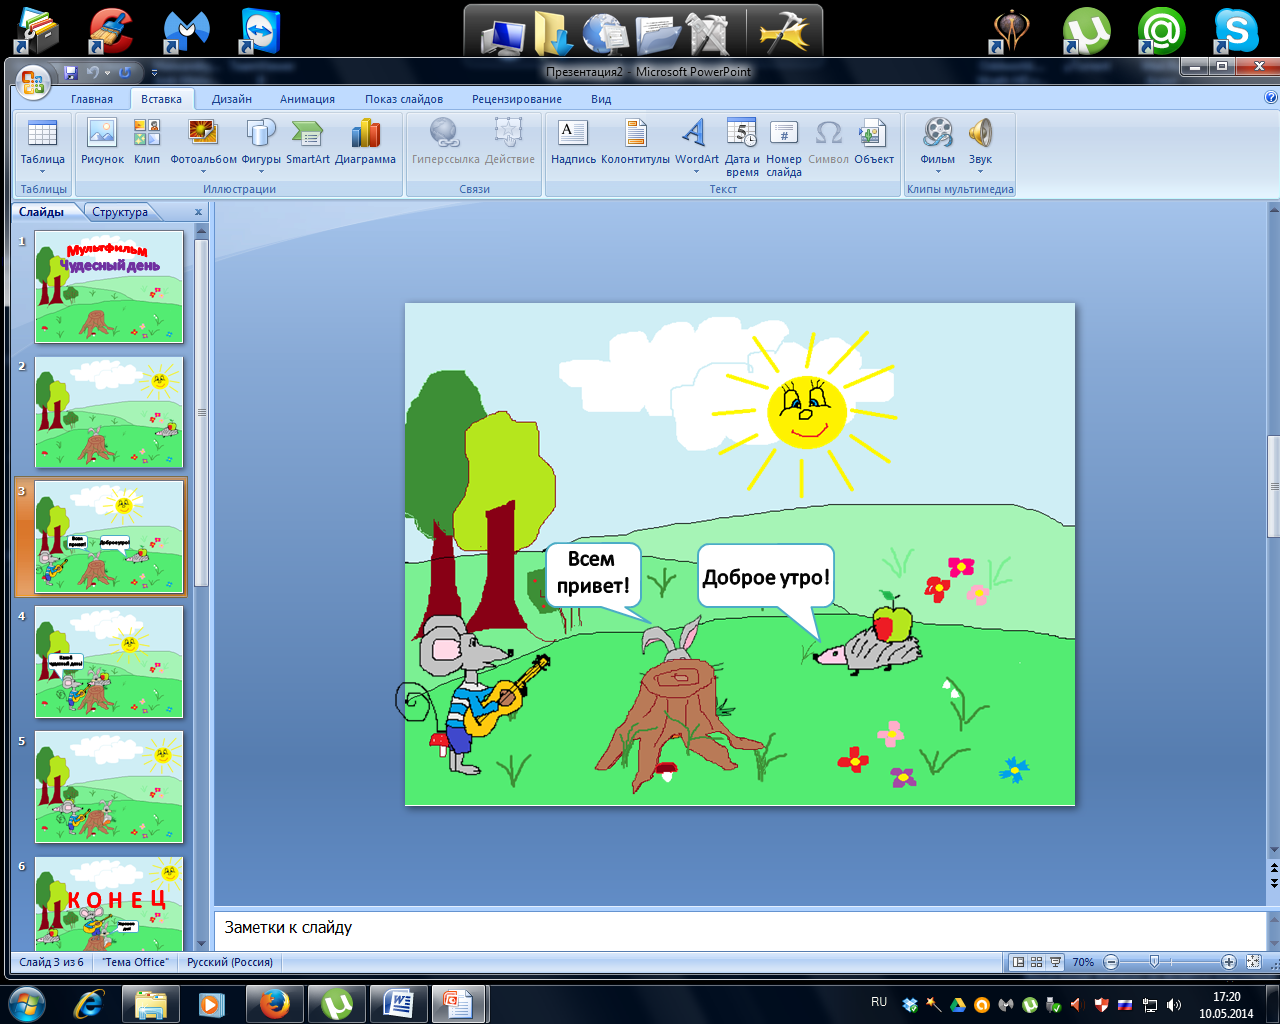
Task: Select slide 4 thumbnail
Action: [x=109, y=661]
